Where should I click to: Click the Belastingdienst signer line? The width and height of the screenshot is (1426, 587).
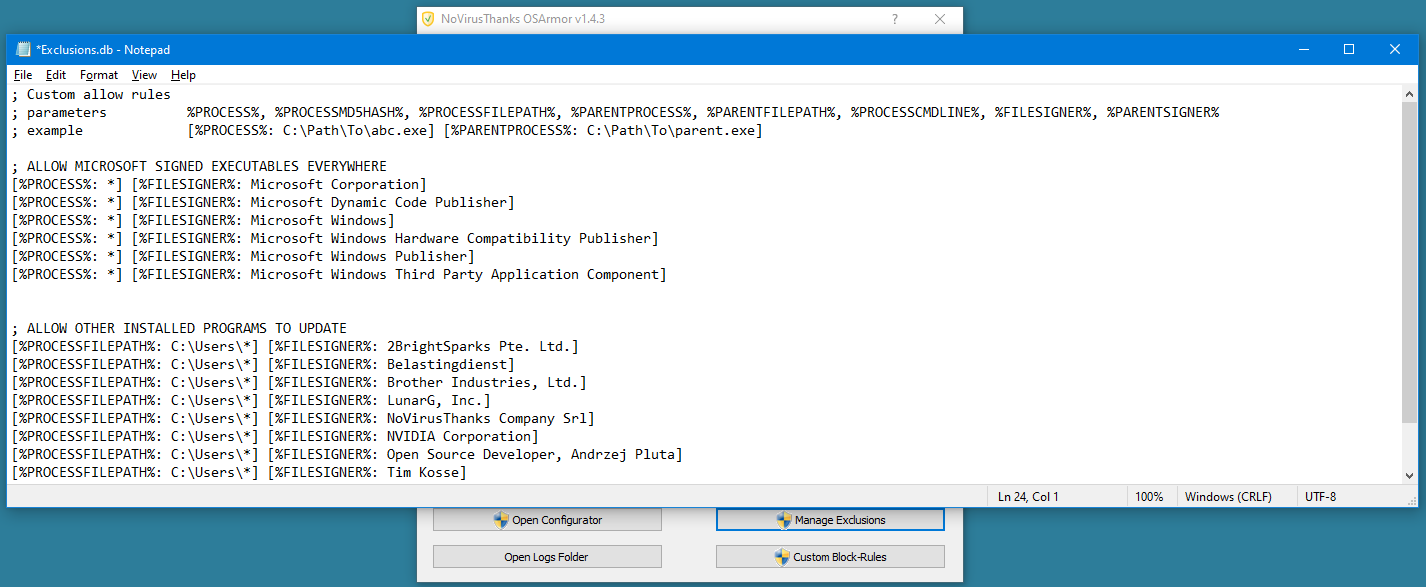click(263, 364)
